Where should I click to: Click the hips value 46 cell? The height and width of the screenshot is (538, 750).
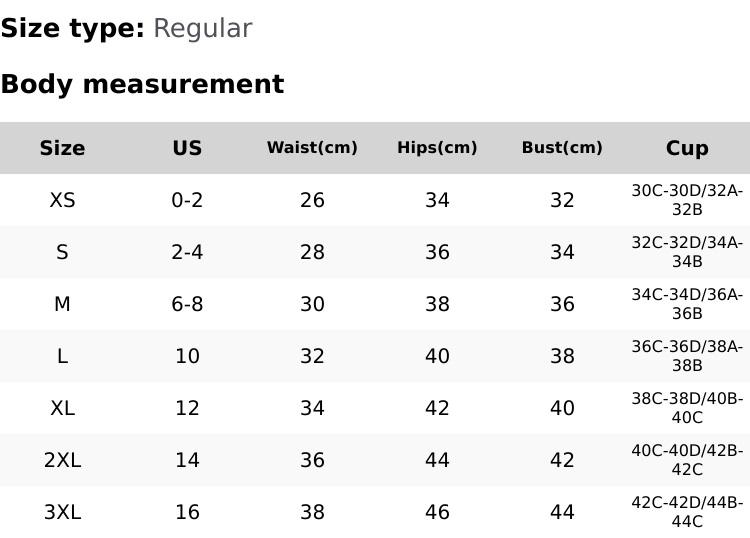[437, 512]
